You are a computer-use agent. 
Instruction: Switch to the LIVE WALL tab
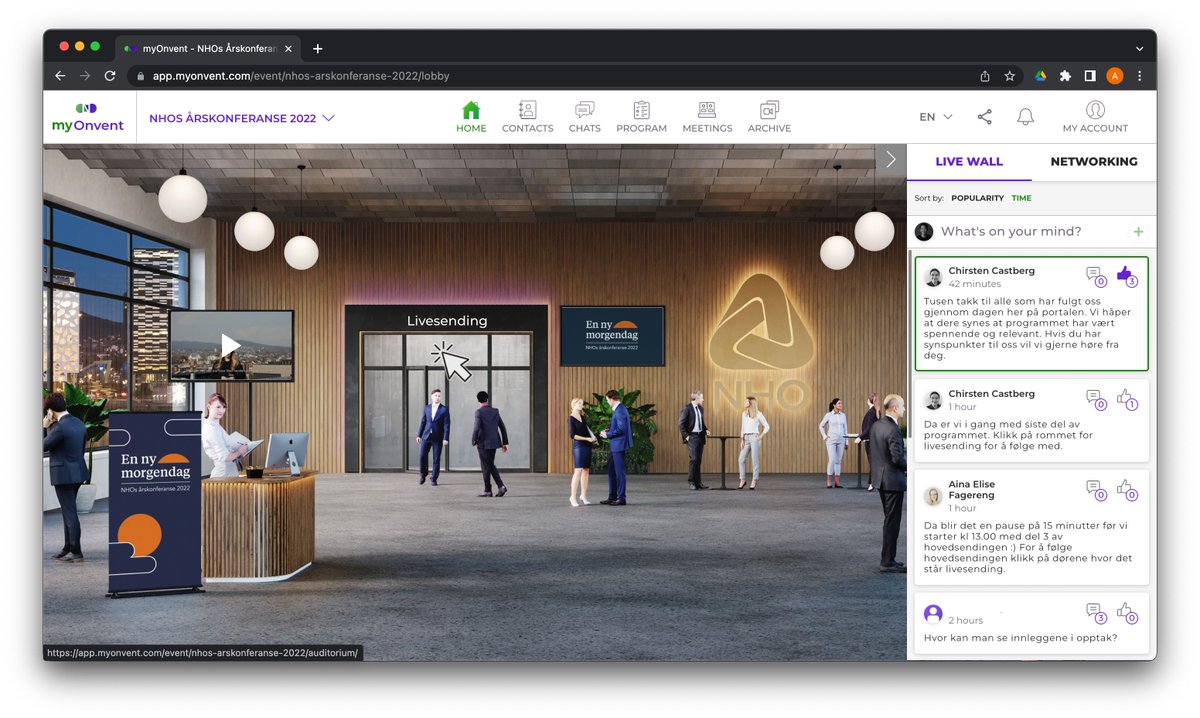tap(969, 161)
